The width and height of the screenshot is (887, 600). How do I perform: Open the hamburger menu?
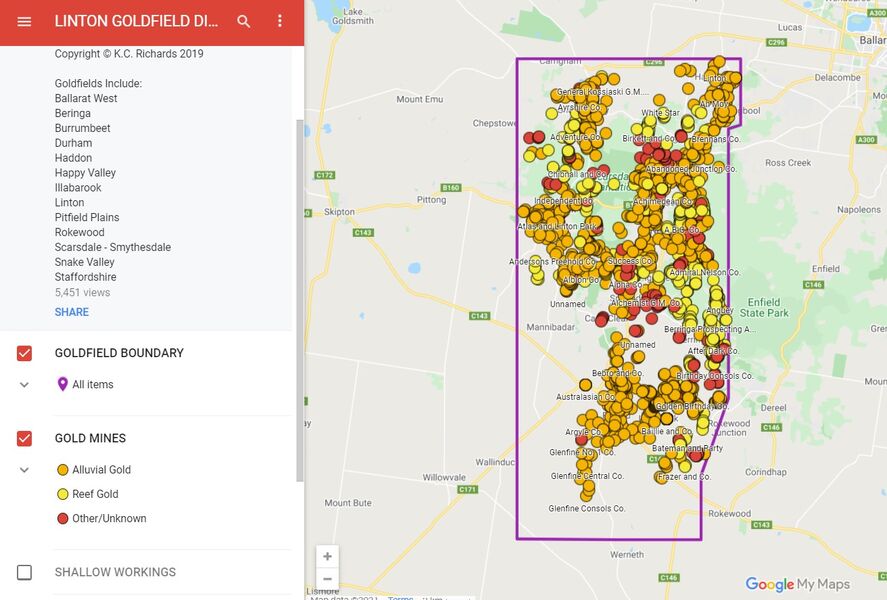tap(24, 21)
